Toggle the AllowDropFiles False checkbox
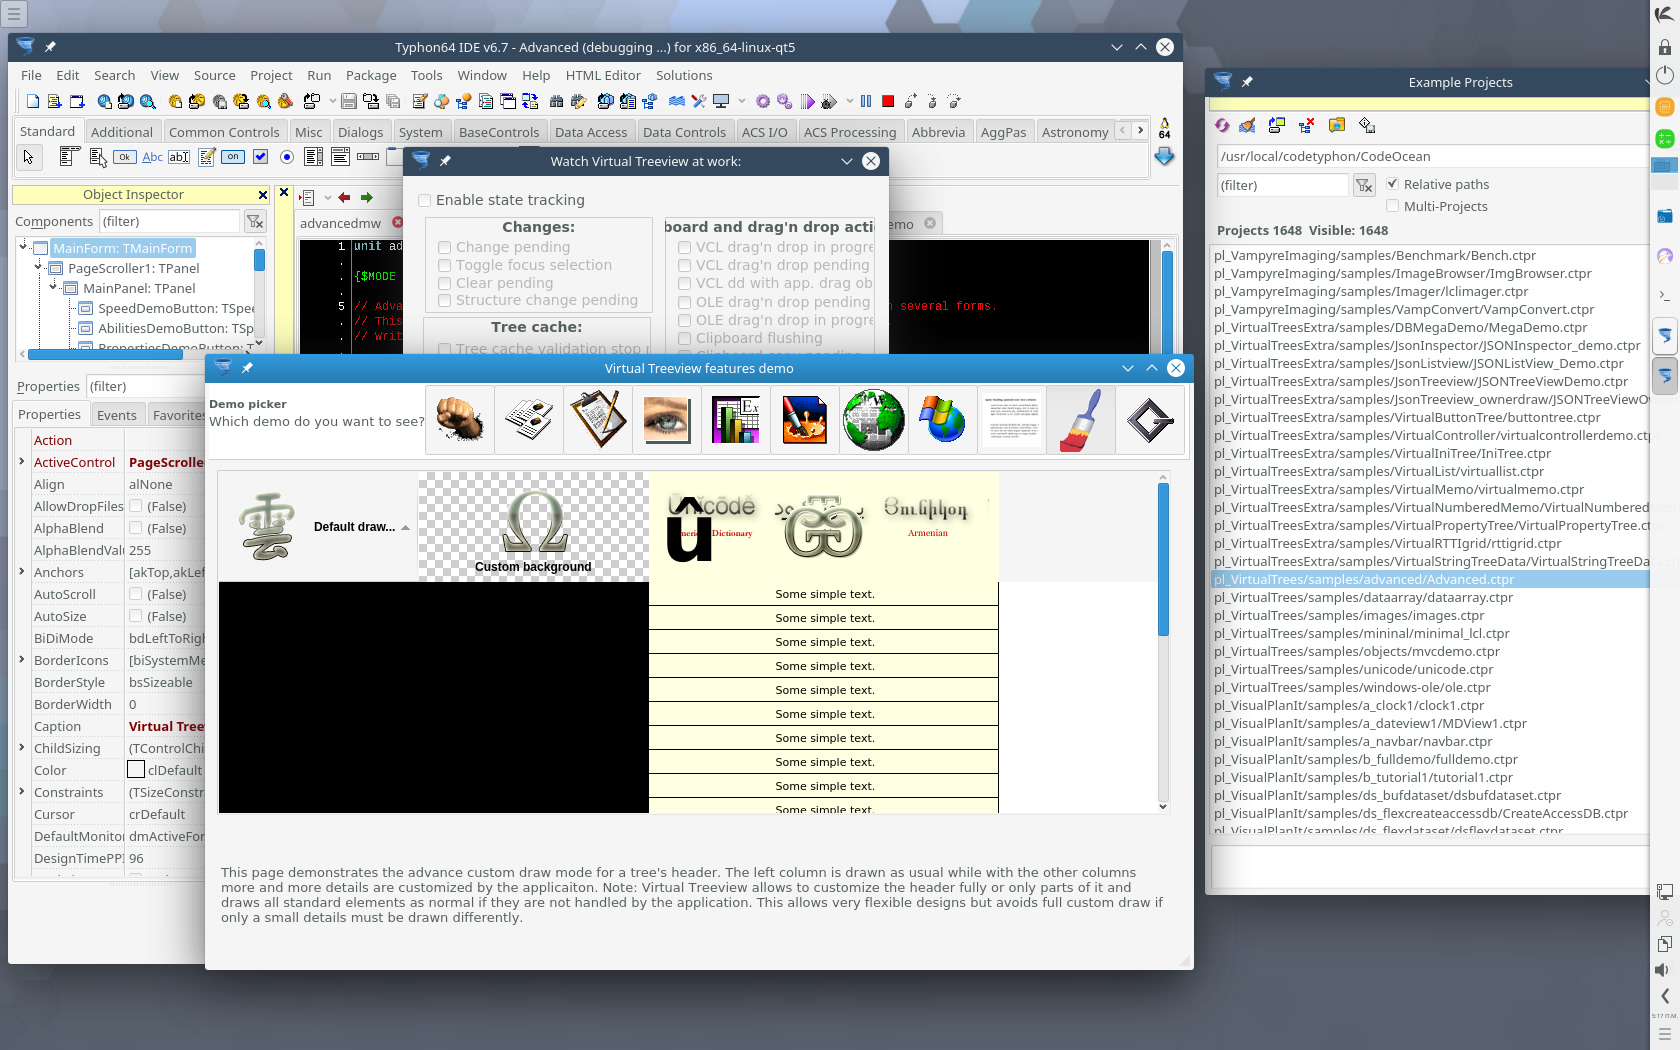 [x=136, y=506]
